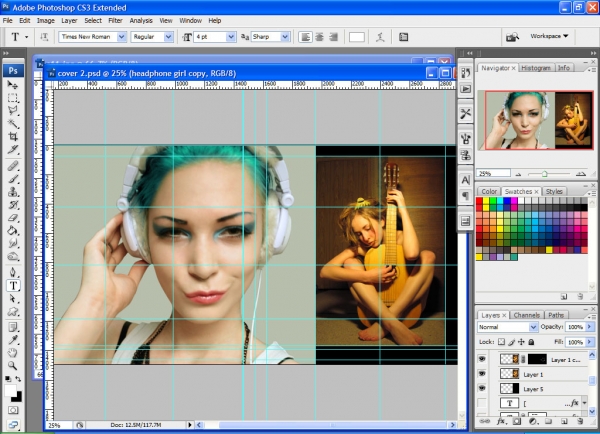Open the anti-aliasing Sharp dropdown
Image resolution: width=600 pixels, height=434 pixels.
pos(285,37)
